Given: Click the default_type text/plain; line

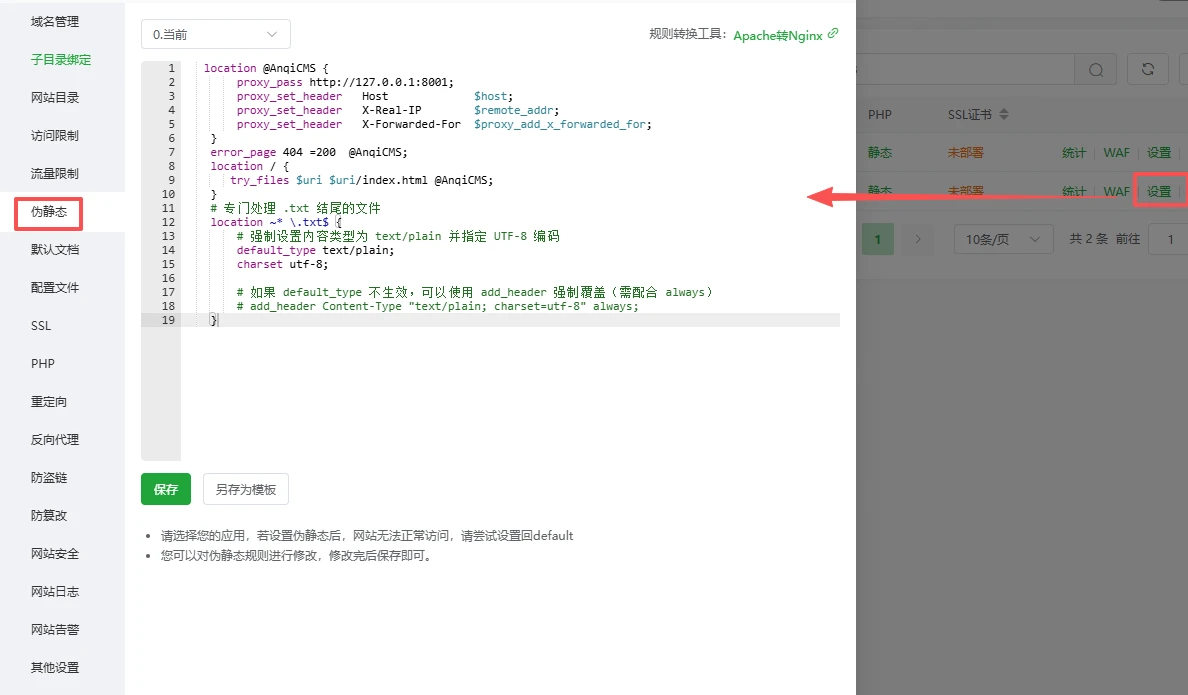Looking at the screenshot, I should (315, 250).
